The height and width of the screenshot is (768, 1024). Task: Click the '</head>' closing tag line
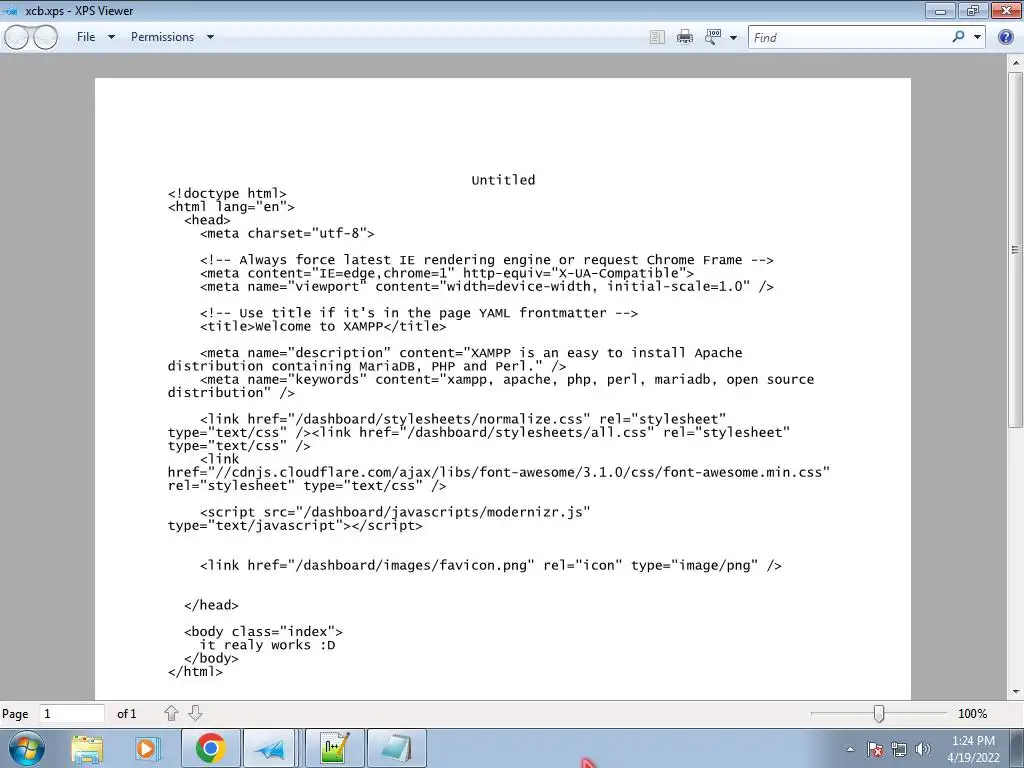coord(211,605)
